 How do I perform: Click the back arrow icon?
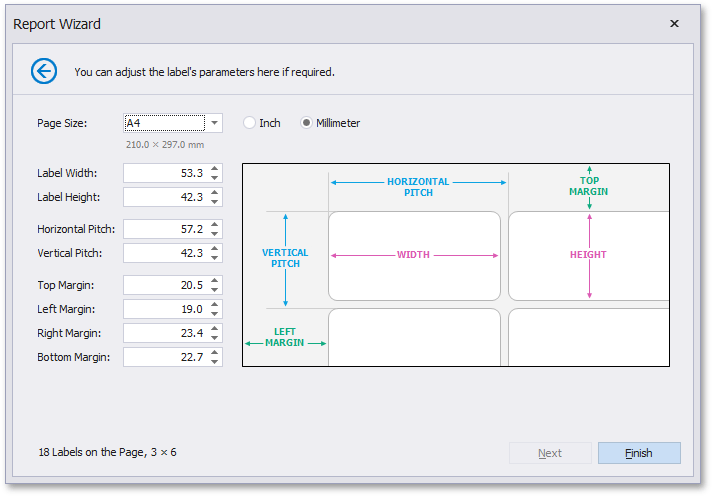(44, 71)
